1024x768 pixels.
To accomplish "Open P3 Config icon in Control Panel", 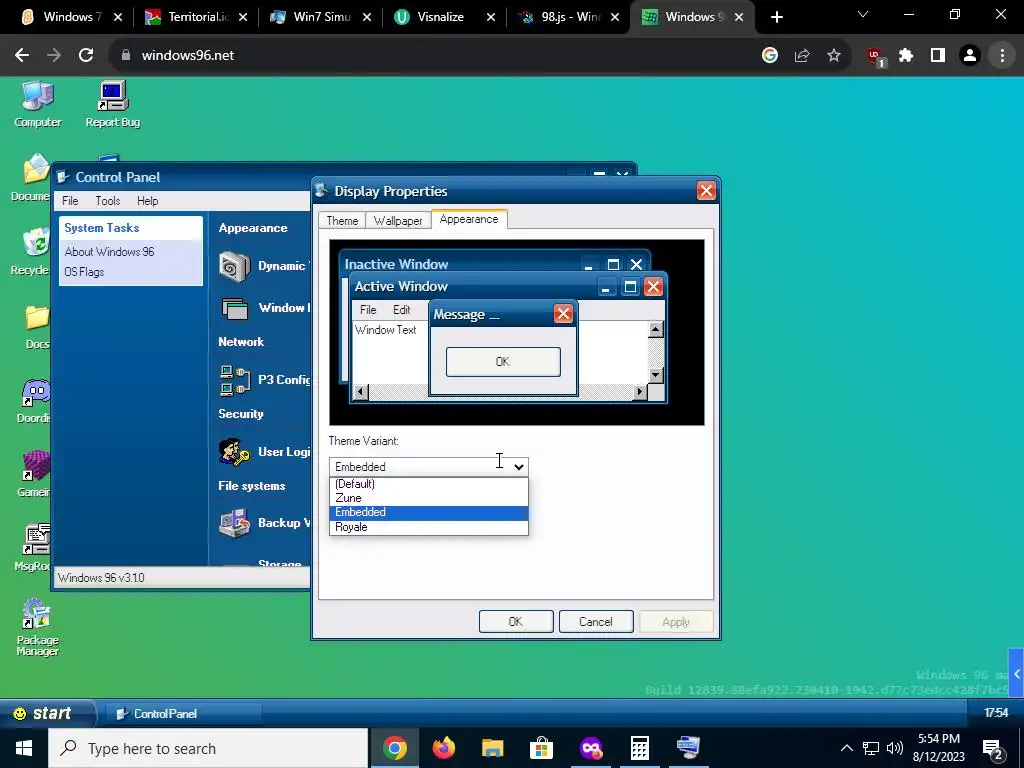I will point(234,380).
